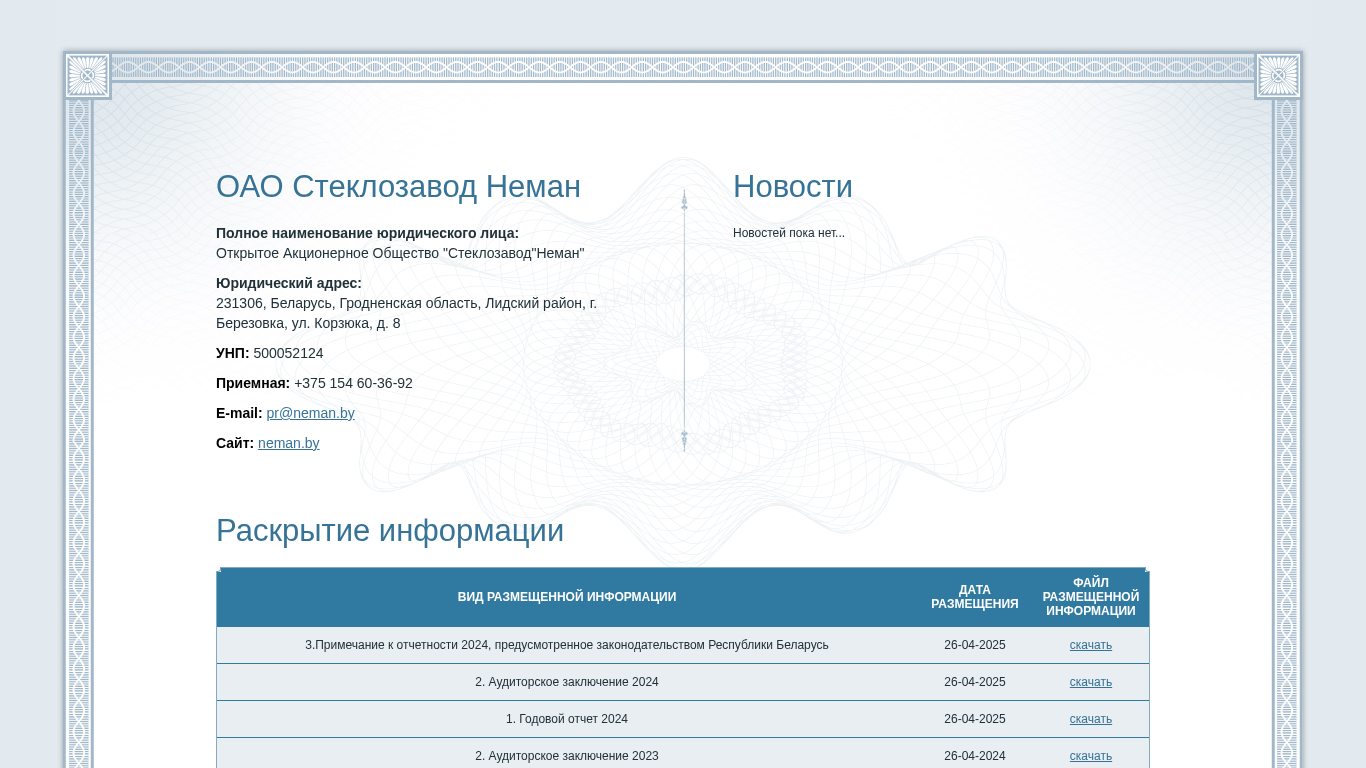
Task: Click the Годовой отчет 2024 row title
Action: [x=567, y=719]
